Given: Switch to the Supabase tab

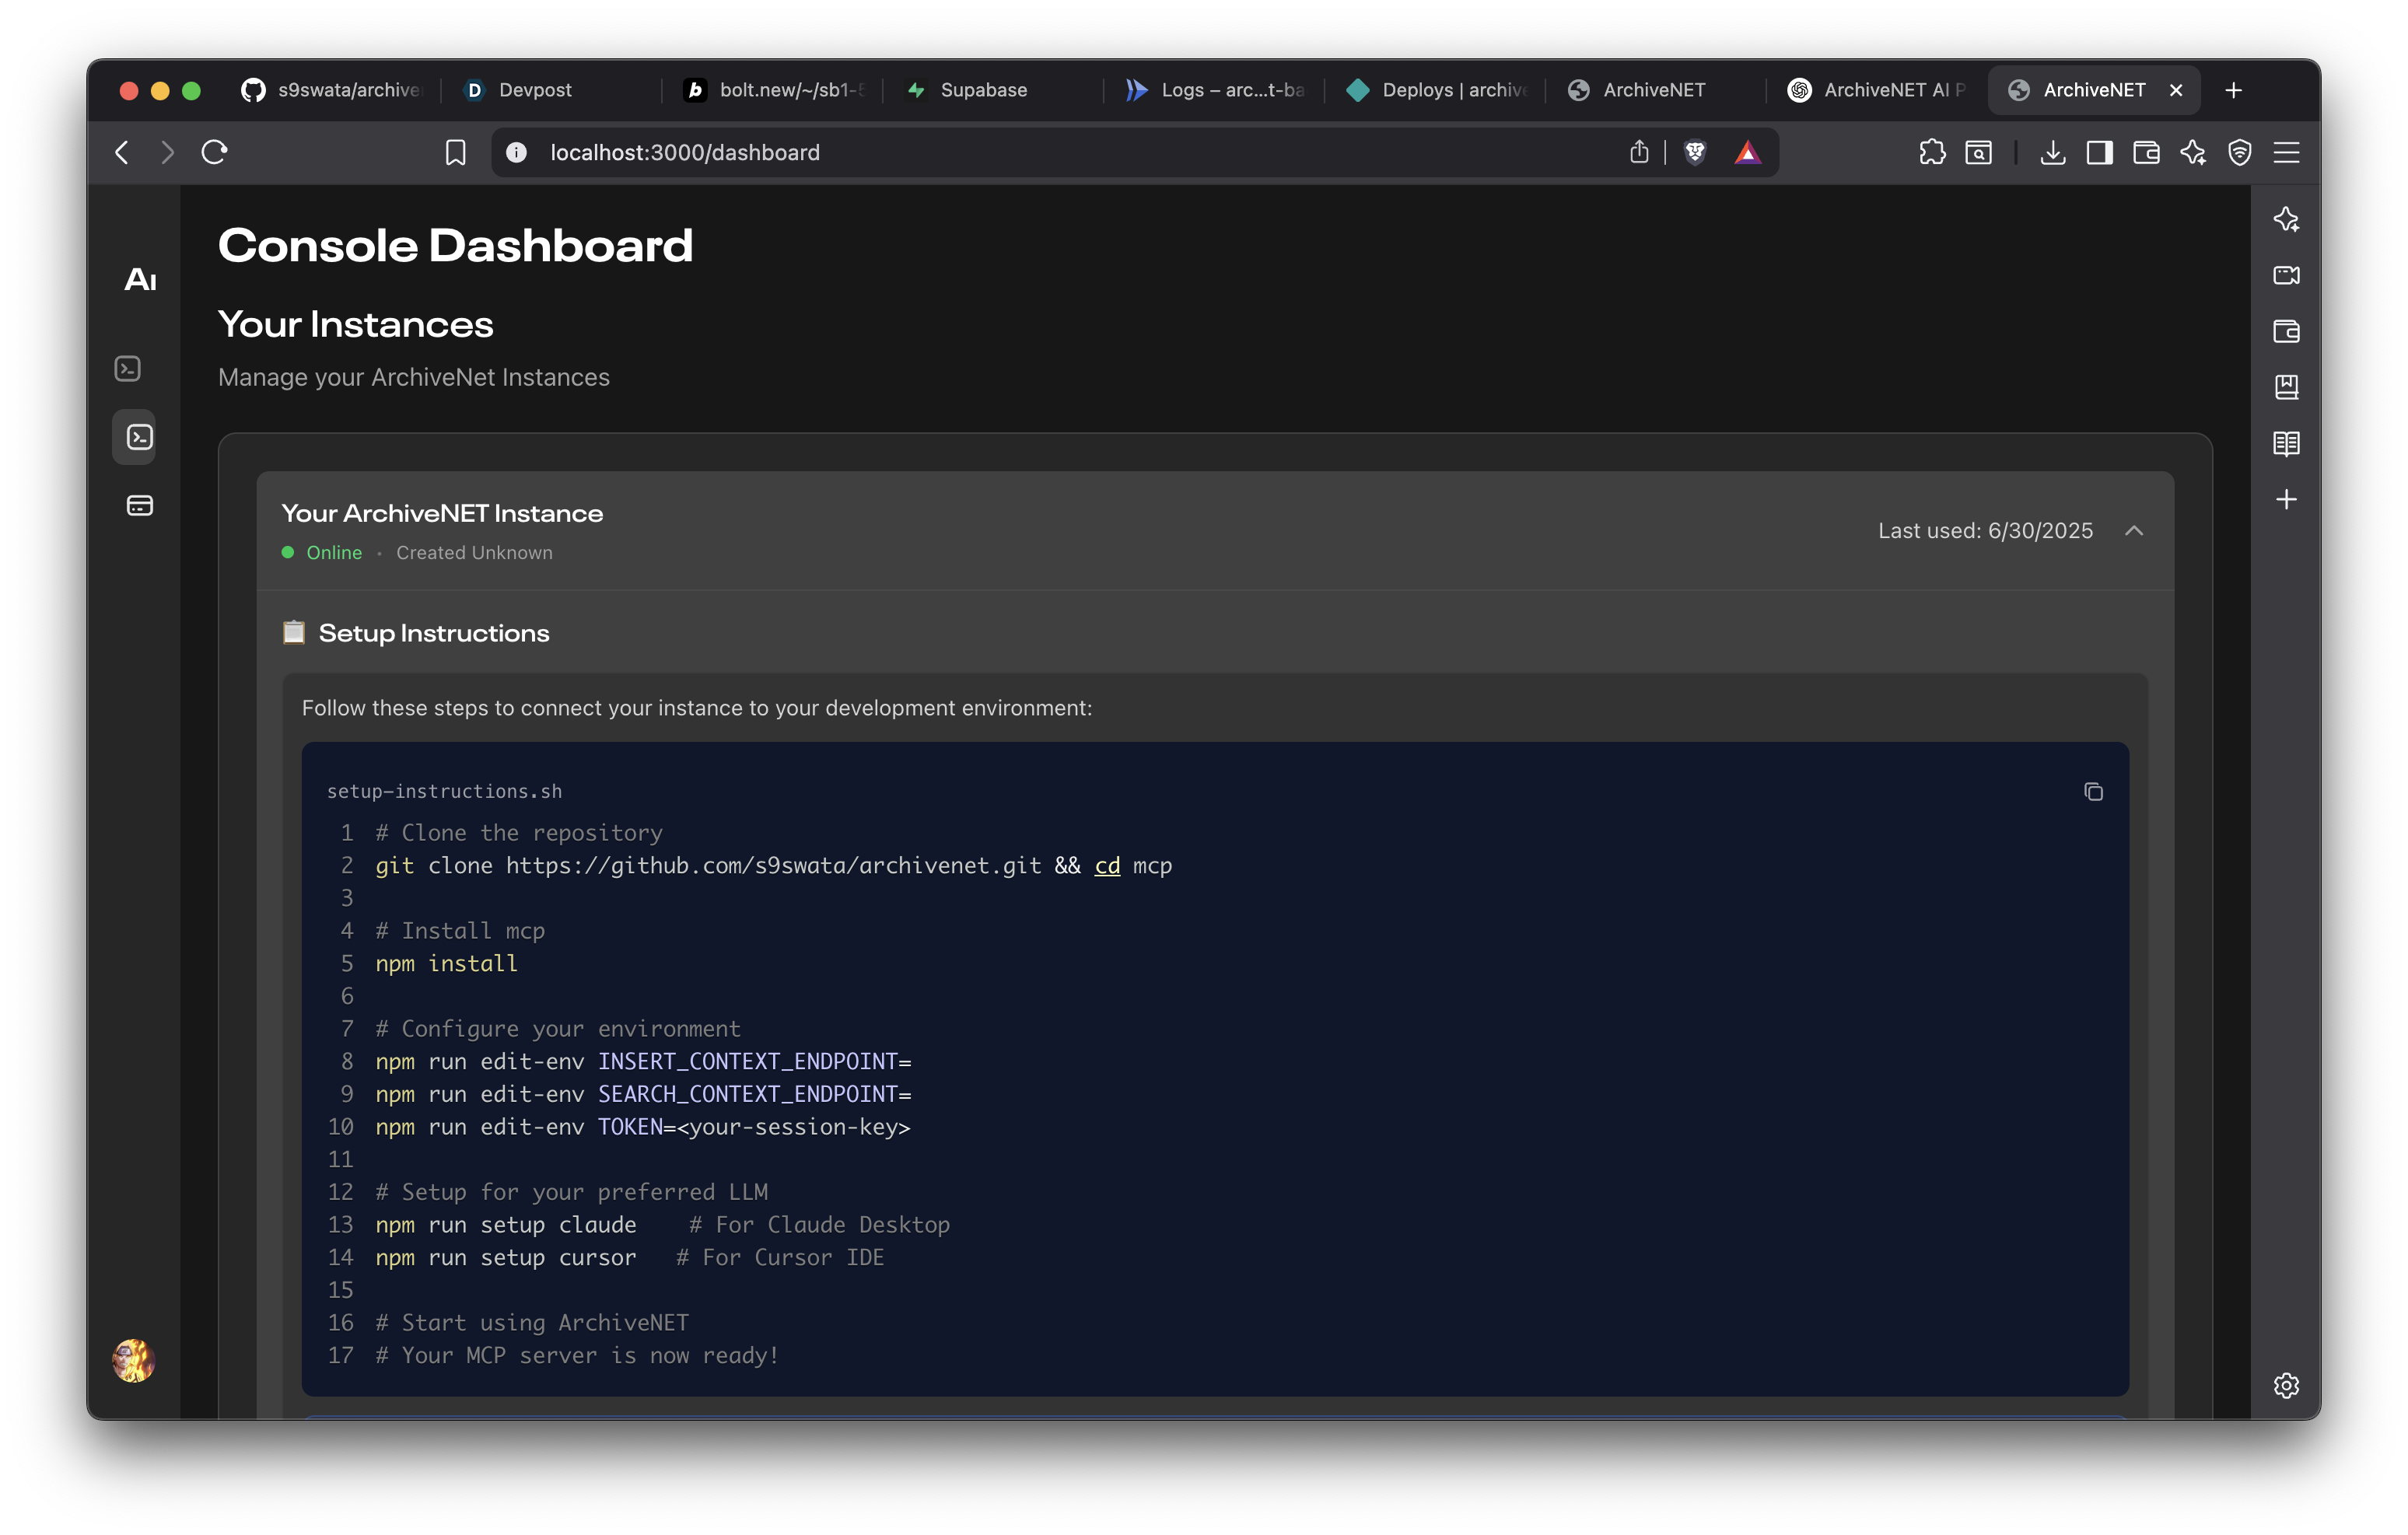Looking at the screenshot, I should click(x=983, y=90).
